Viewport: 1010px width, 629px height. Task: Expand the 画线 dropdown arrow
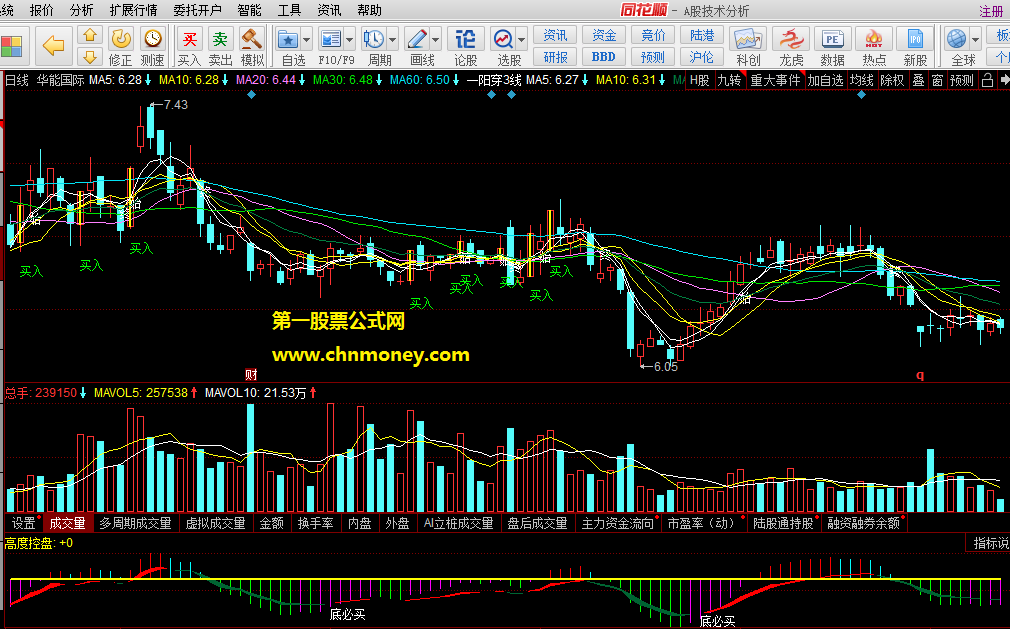click(x=435, y=40)
